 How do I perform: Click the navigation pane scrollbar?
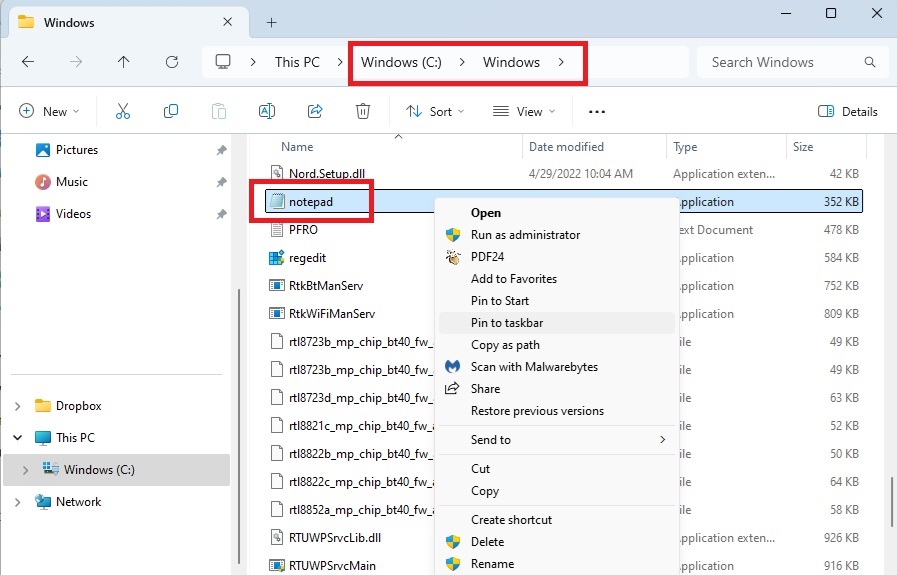coord(239,426)
